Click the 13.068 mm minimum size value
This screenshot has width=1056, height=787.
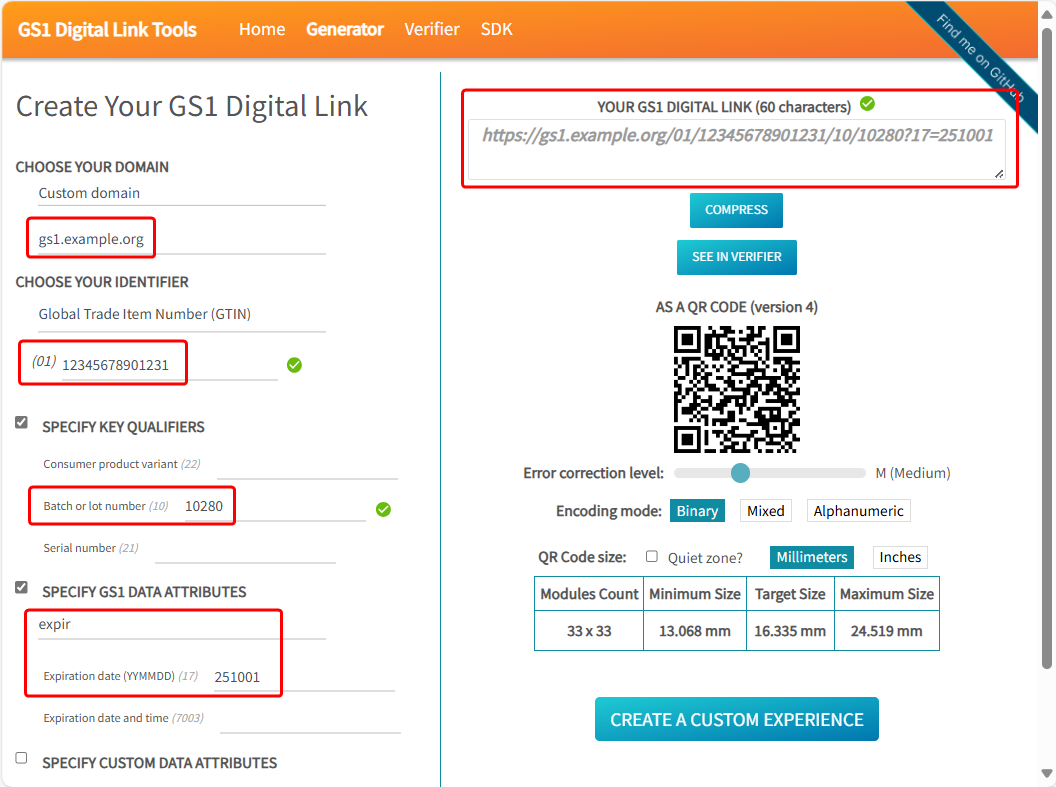694,631
